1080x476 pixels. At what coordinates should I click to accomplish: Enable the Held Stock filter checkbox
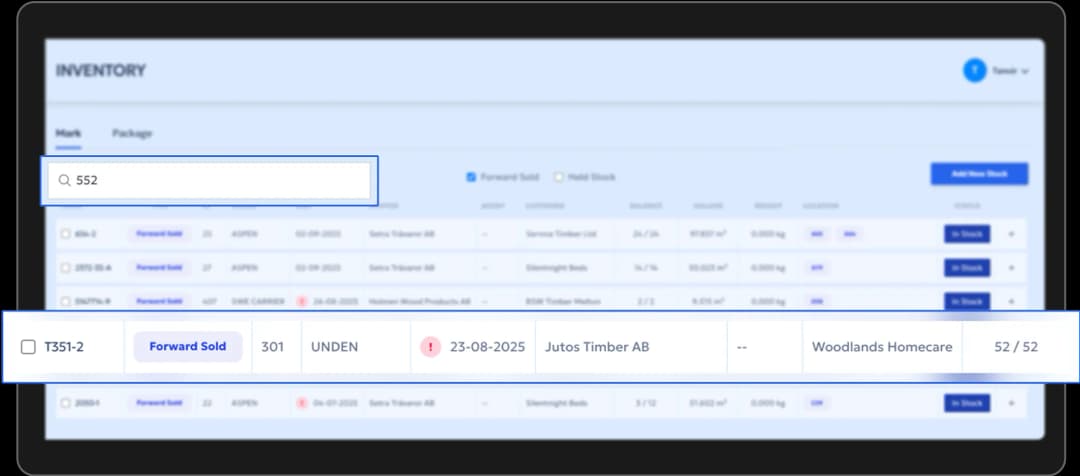[558, 177]
